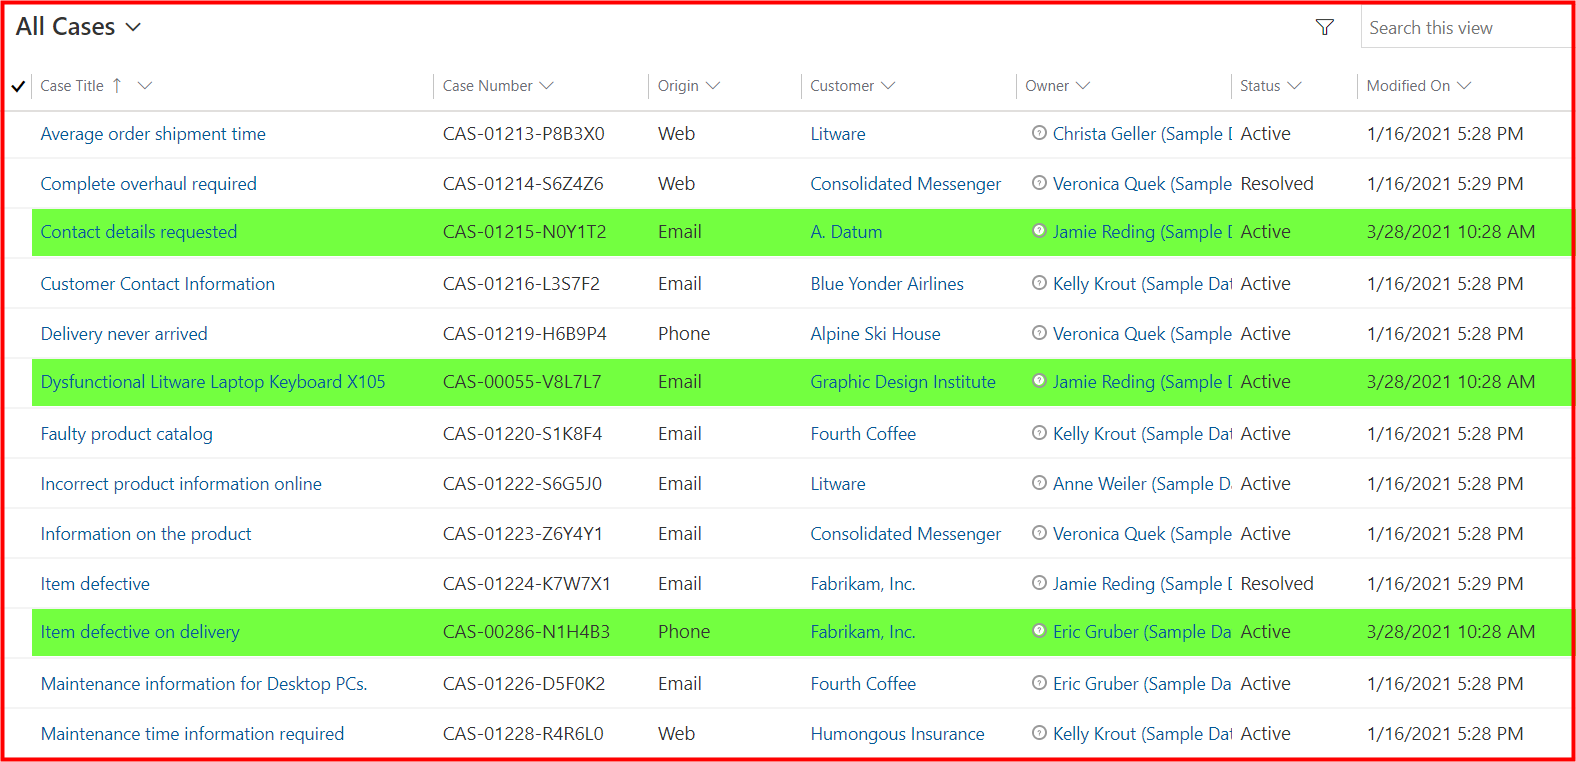The image size is (1576, 762).
Task: Expand the Owner column options
Action: pos(1083,86)
